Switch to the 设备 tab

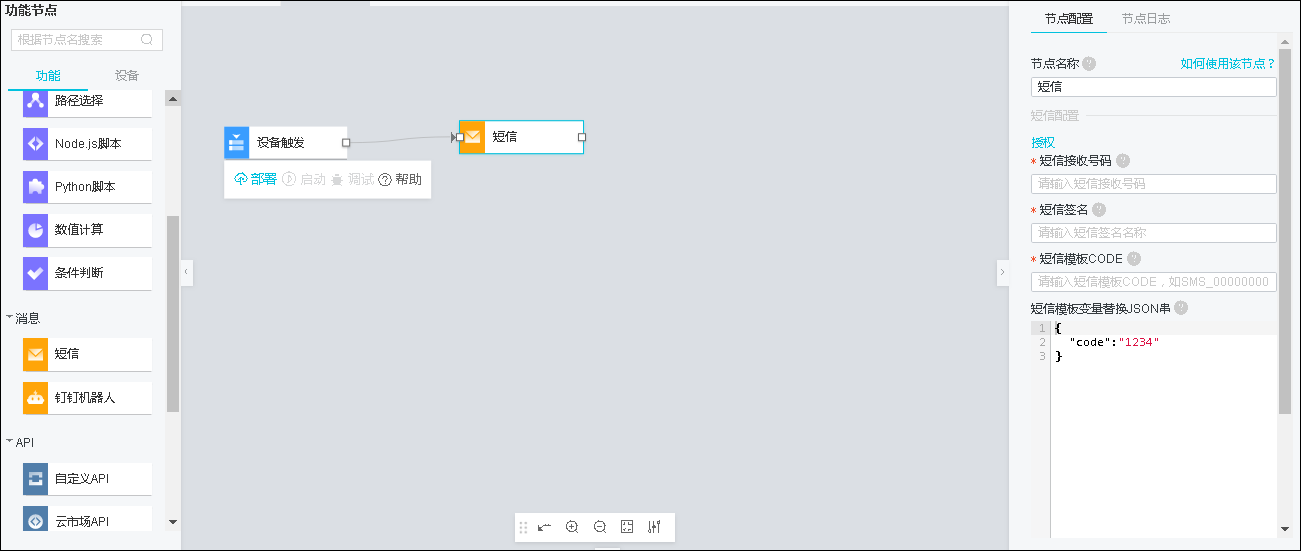tap(127, 76)
